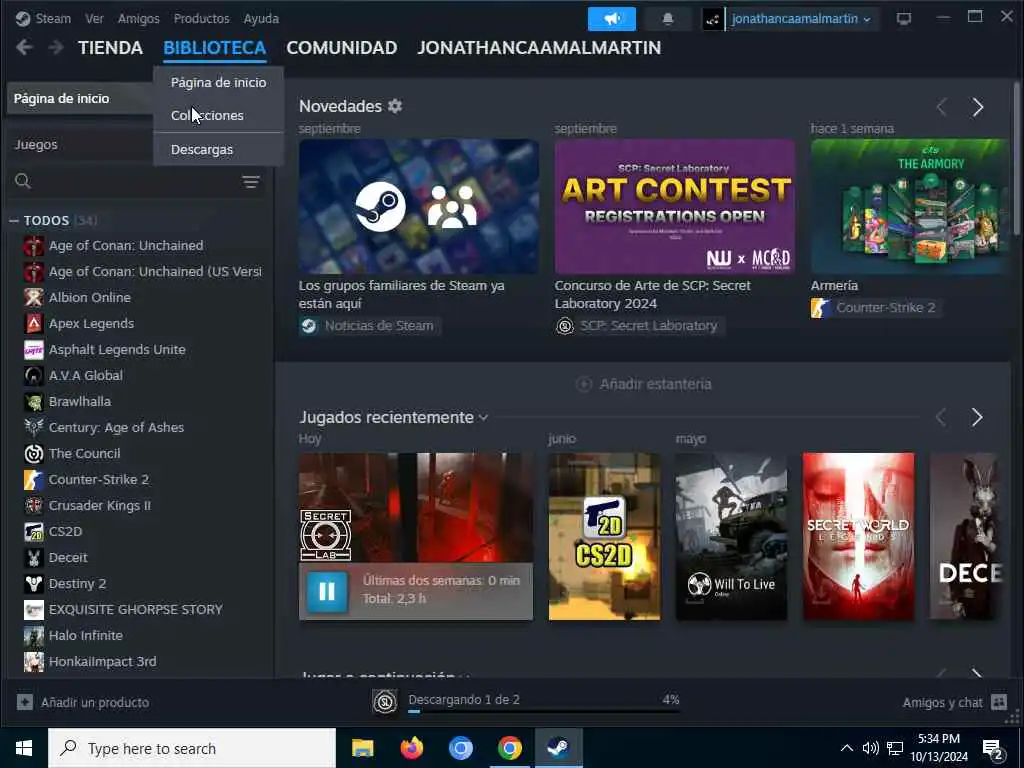Open the Ver menu

(x=94, y=18)
